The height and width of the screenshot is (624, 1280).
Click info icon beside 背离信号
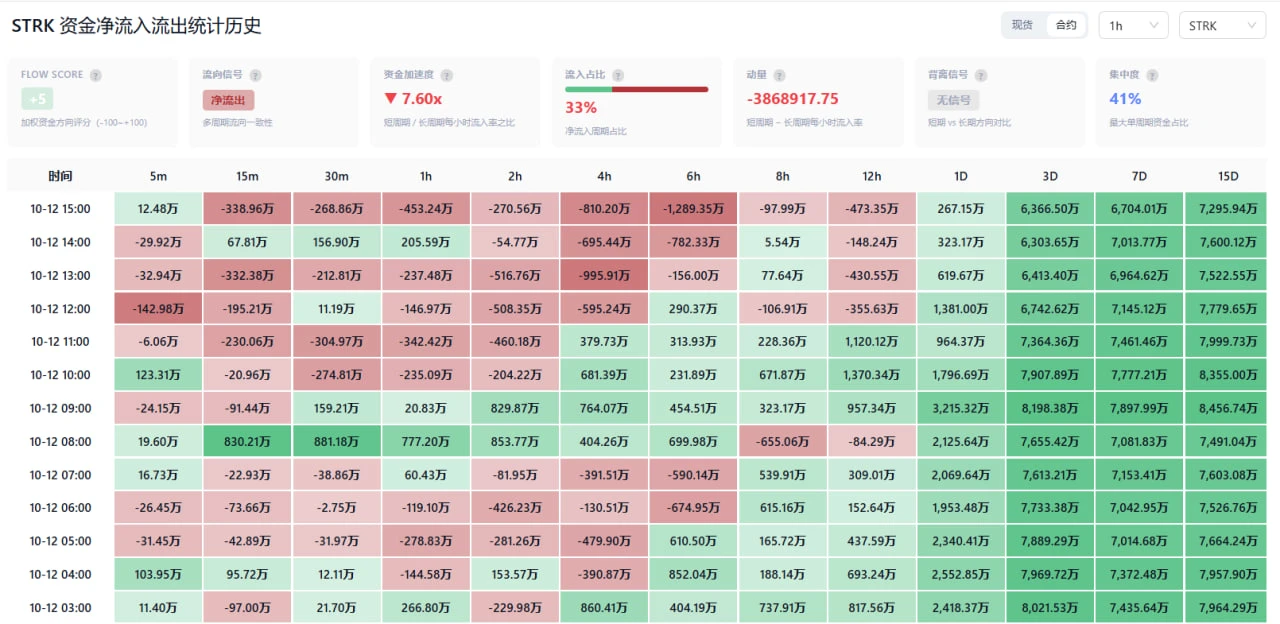click(981, 75)
